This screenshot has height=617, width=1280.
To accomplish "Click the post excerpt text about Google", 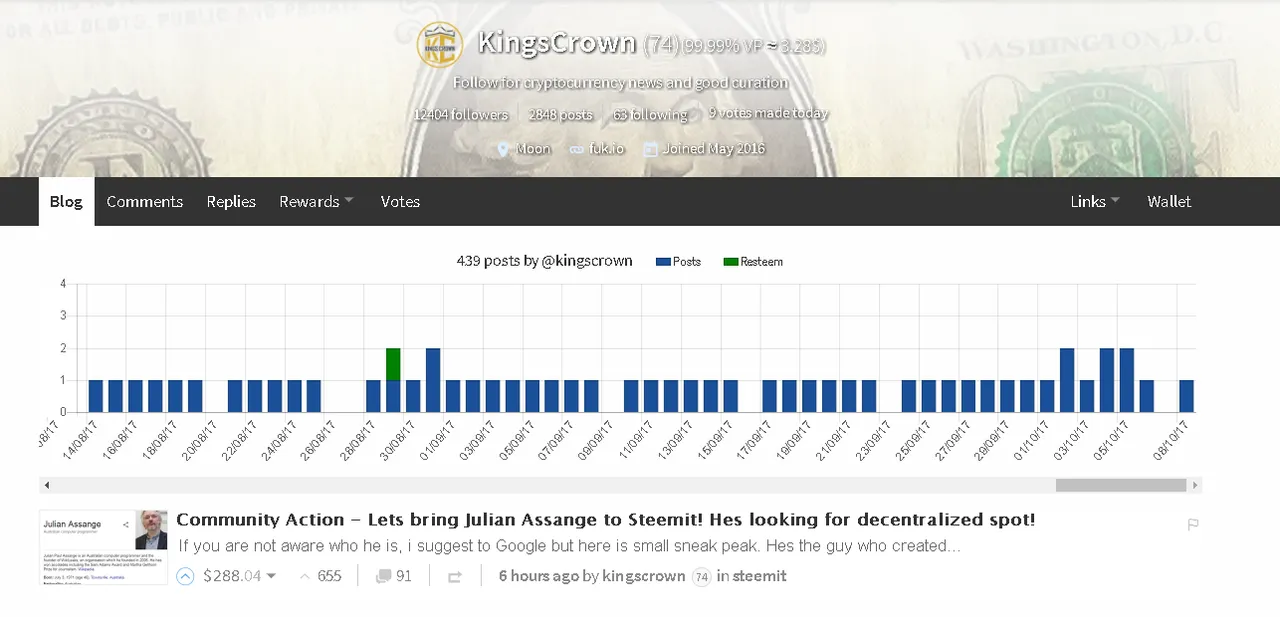I will coord(569,546).
